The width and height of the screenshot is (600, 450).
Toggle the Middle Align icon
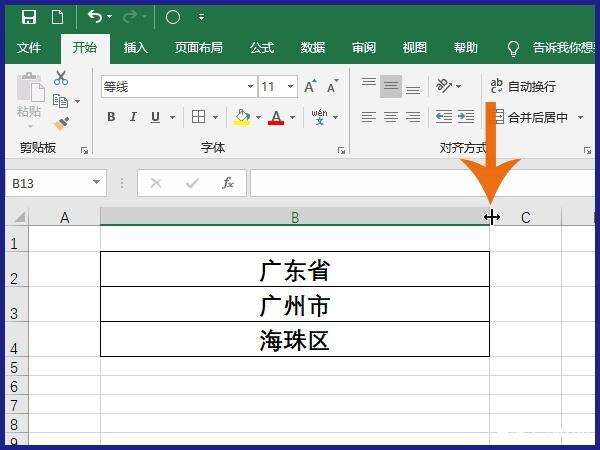click(x=391, y=86)
